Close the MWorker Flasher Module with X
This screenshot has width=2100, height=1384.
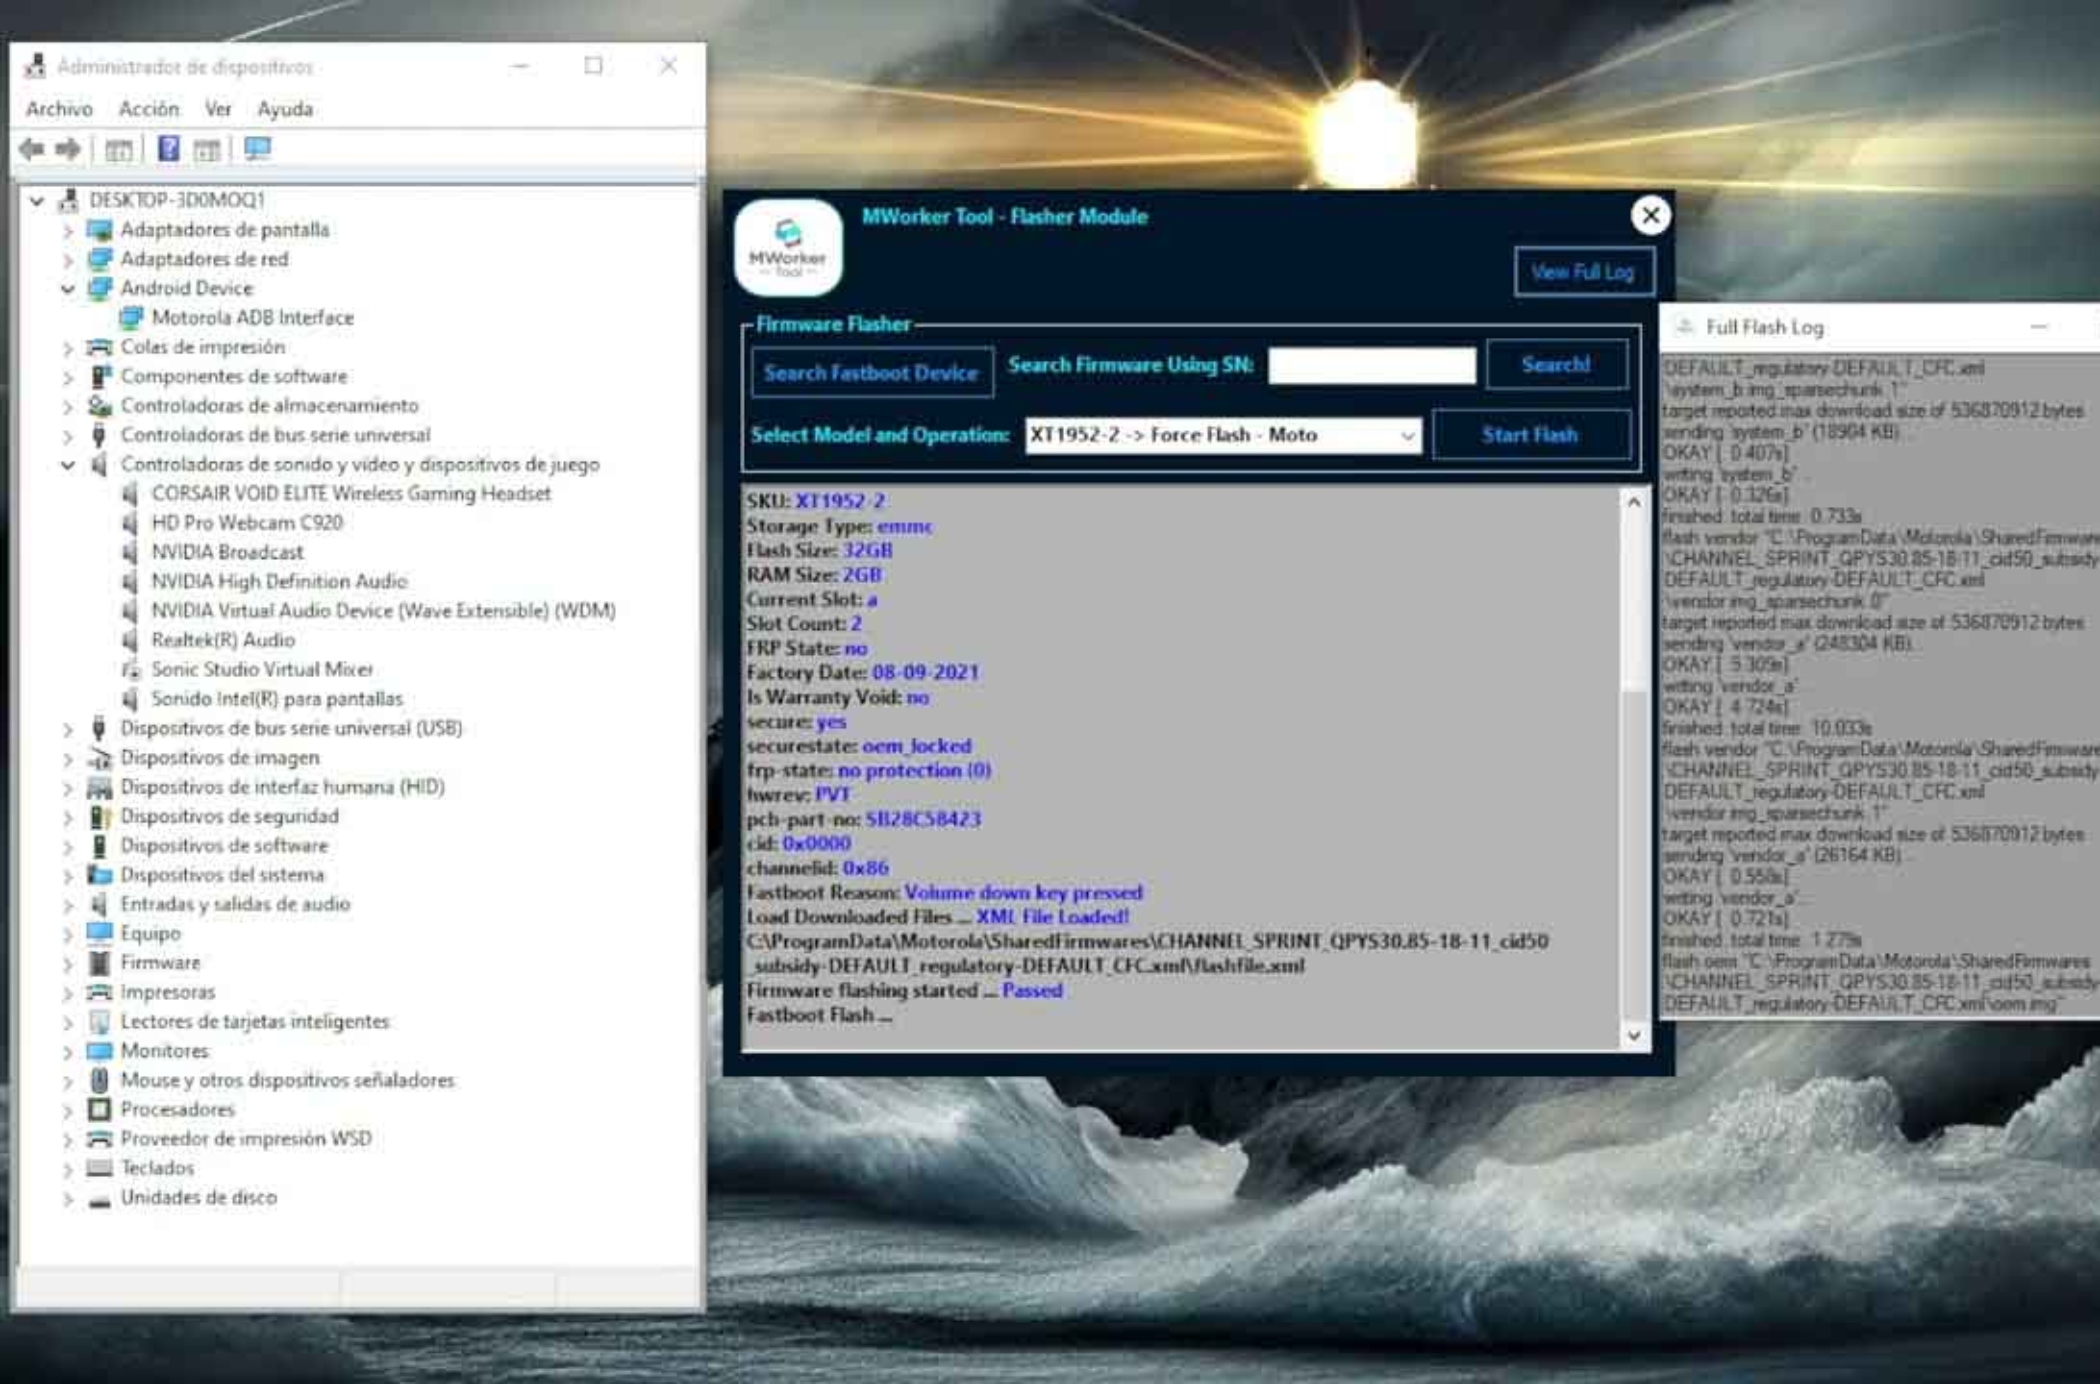click(x=1650, y=215)
